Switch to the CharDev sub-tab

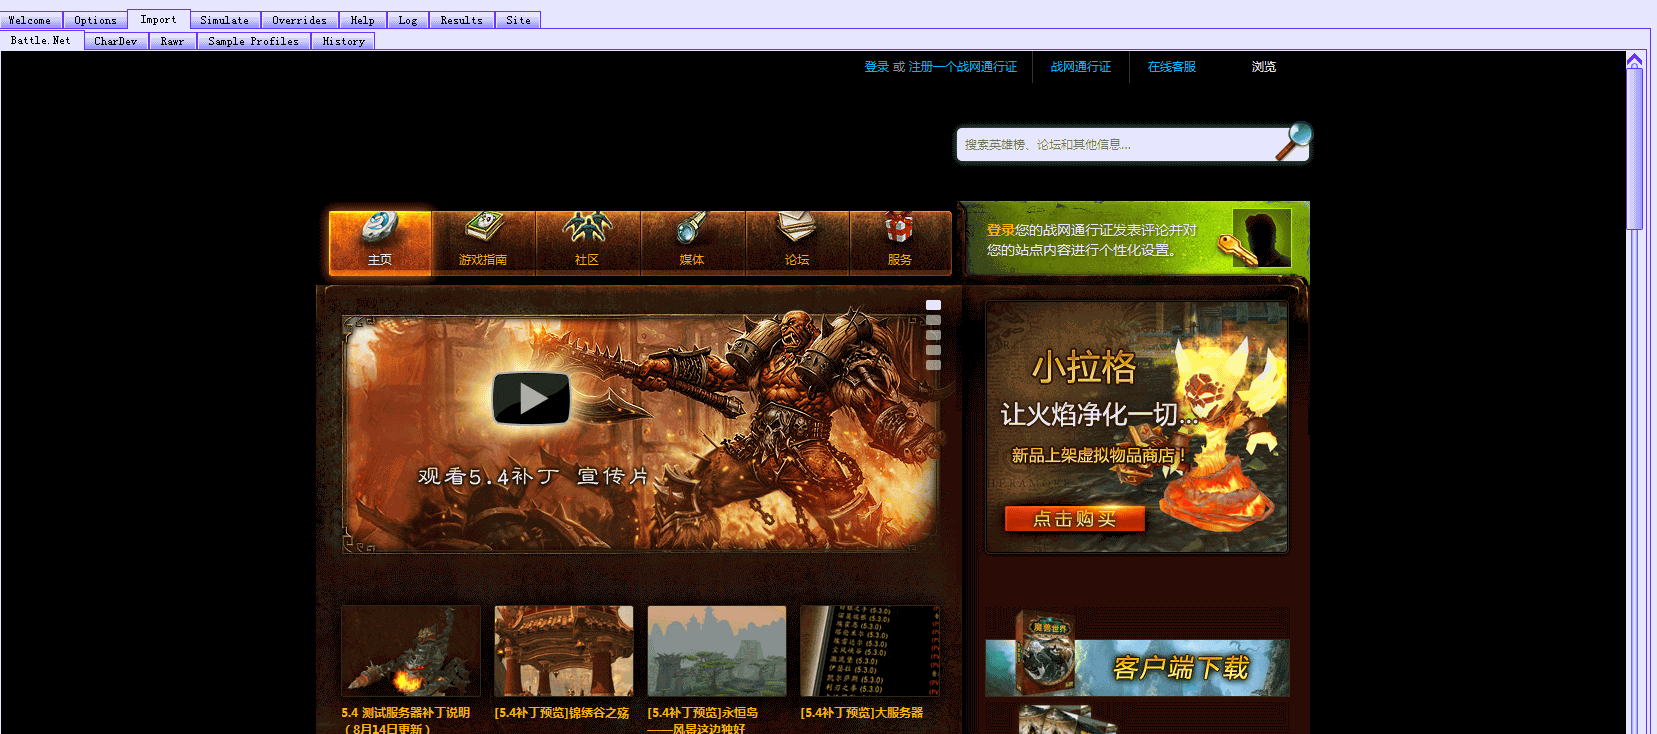(x=116, y=41)
